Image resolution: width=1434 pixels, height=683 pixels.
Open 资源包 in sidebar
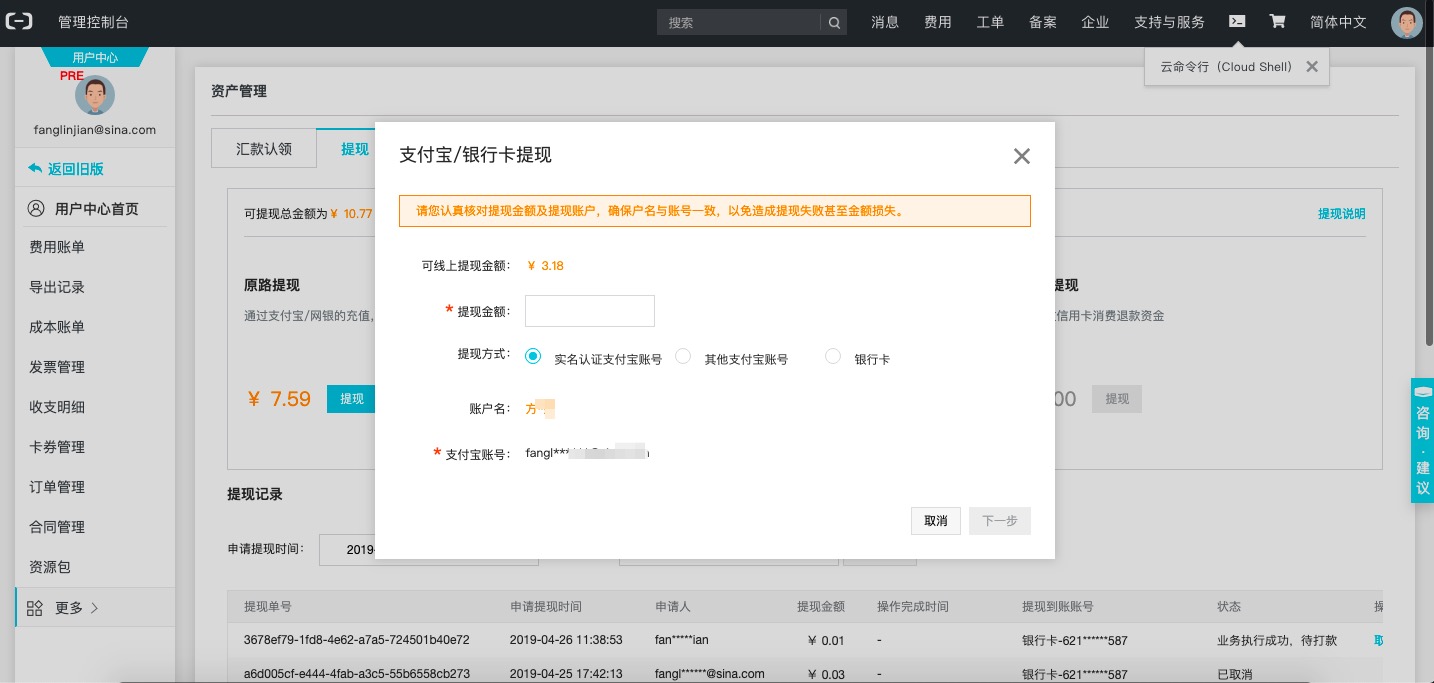click(x=50, y=567)
